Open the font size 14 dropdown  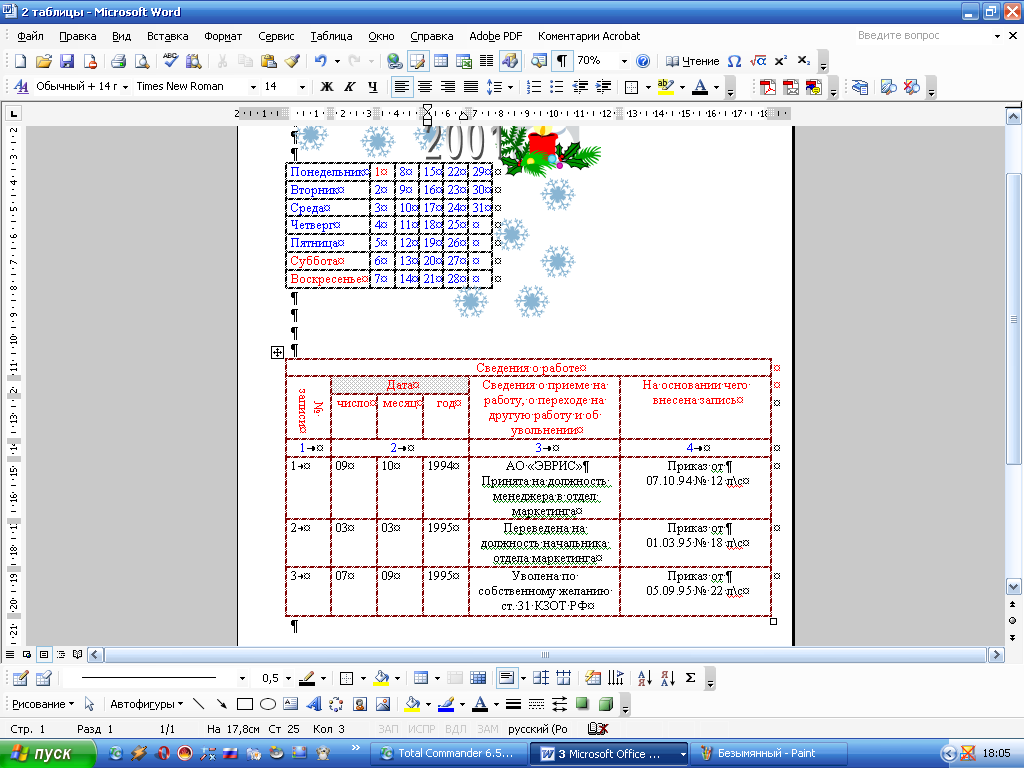click(302, 86)
